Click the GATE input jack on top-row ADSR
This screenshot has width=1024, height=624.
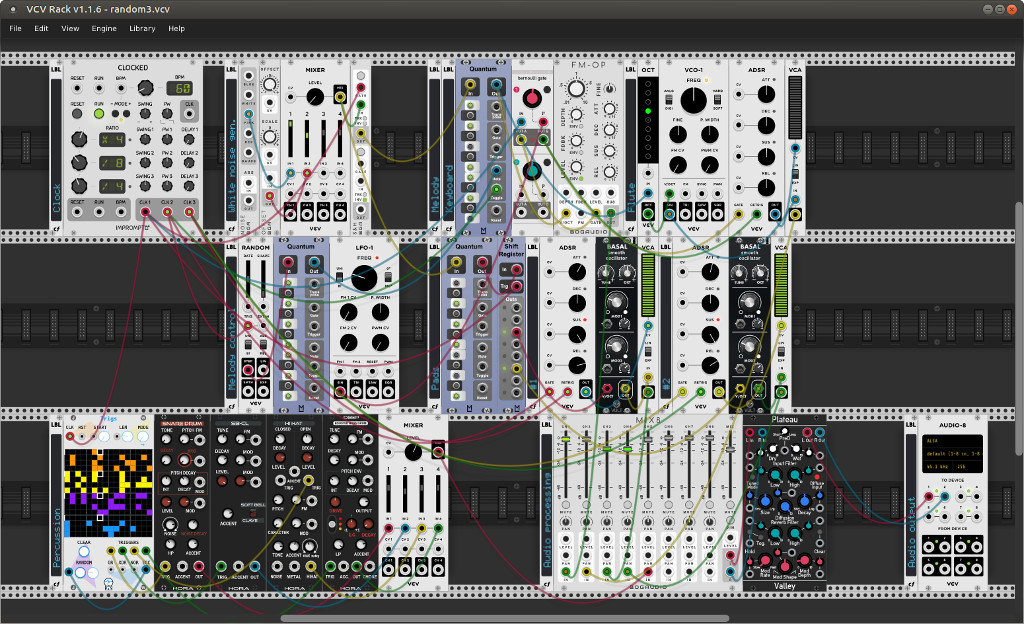point(739,213)
